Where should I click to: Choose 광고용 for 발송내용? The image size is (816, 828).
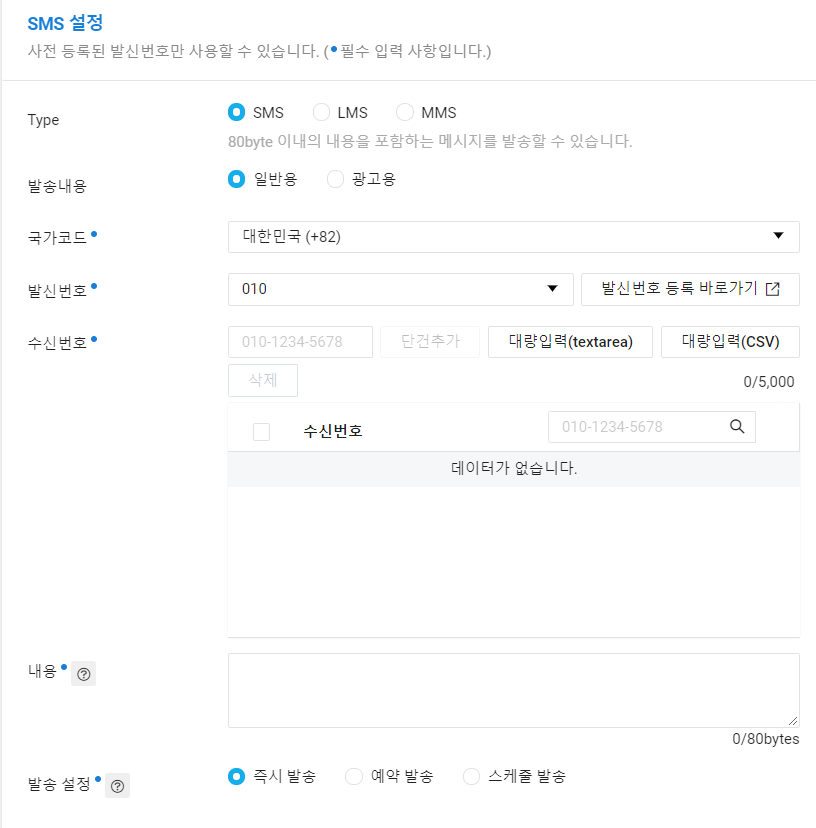334,179
